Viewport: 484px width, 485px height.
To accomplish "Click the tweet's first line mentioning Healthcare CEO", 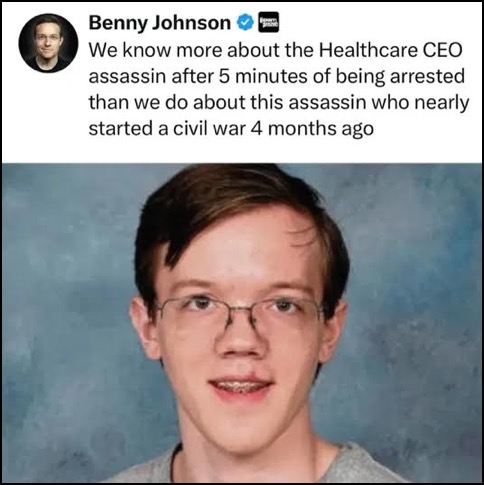I will tap(275, 50).
